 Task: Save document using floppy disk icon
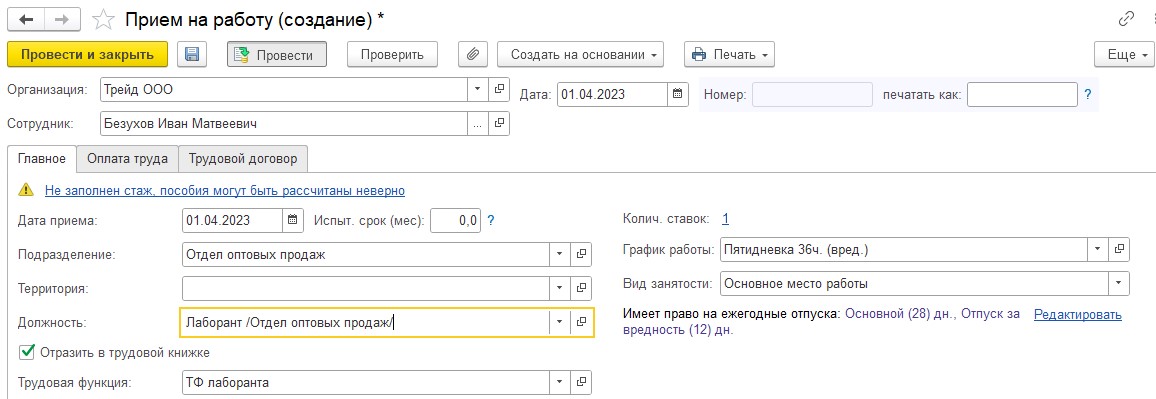[x=193, y=55]
